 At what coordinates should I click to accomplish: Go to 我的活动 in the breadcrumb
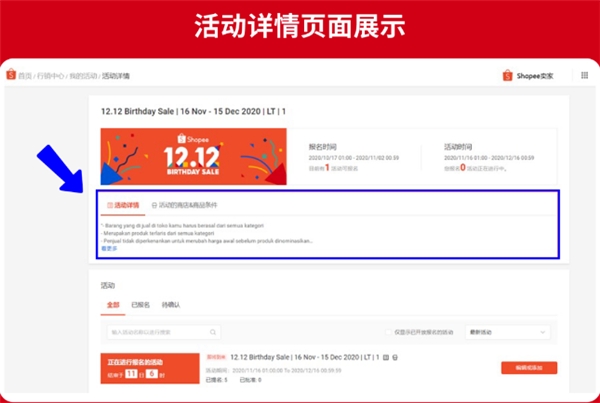pos(83,76)
